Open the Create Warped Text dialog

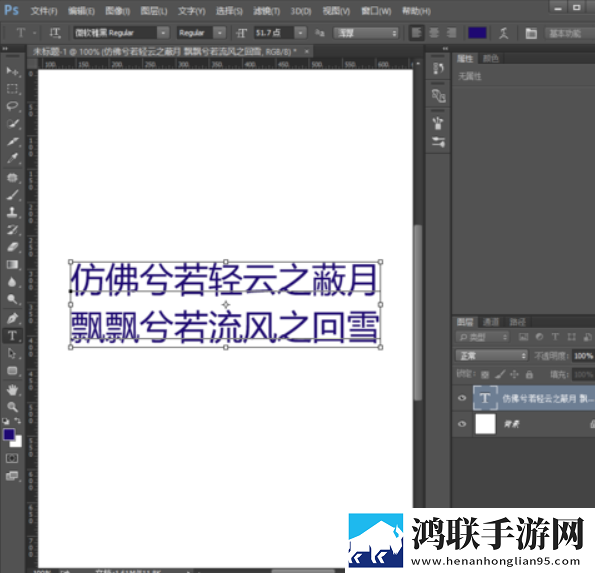(x=504, y=33)
